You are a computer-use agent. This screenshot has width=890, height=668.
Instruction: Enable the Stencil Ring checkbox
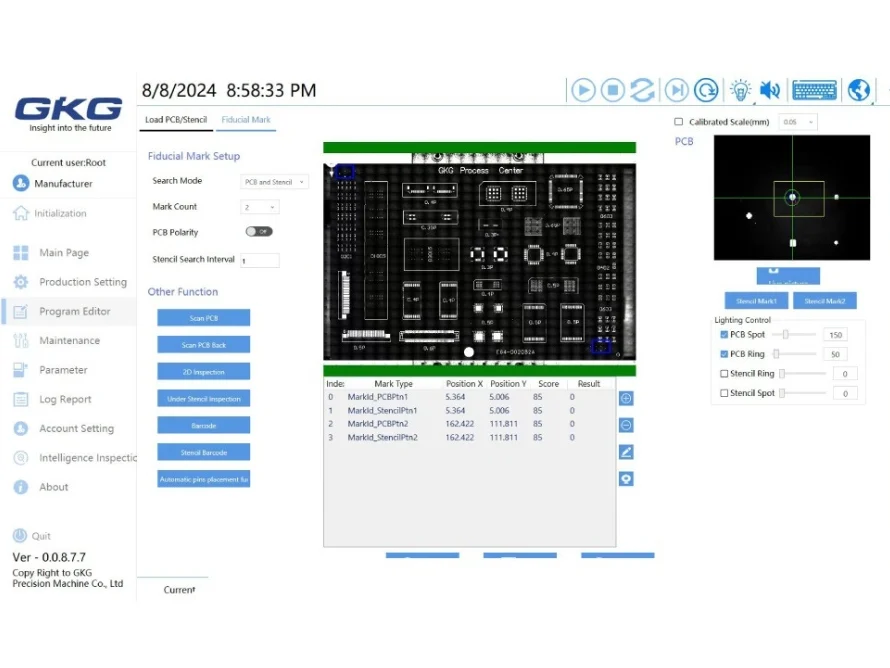click(x=725, y=374)
